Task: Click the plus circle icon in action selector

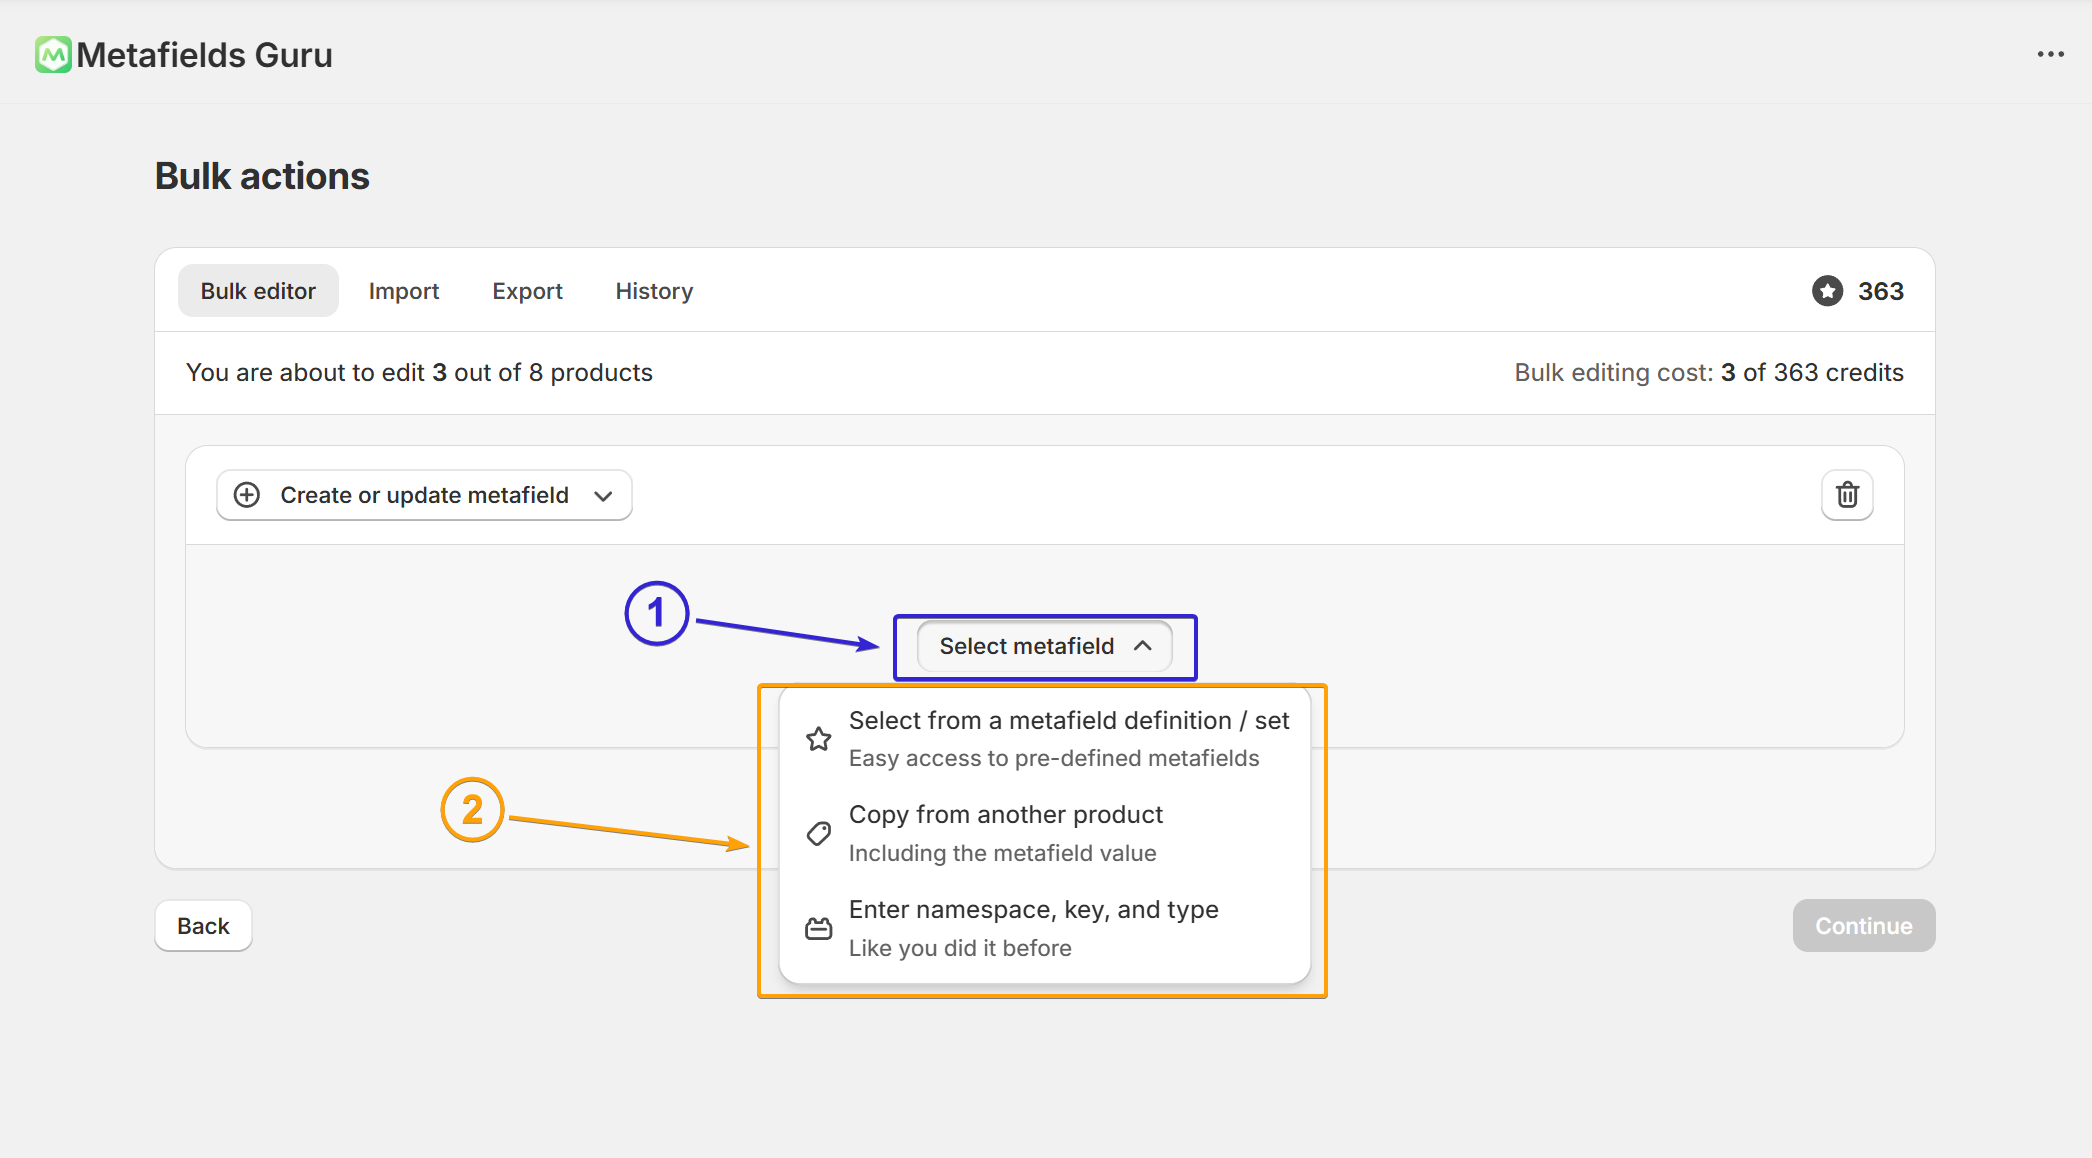Action: click(x=247, y=495)
